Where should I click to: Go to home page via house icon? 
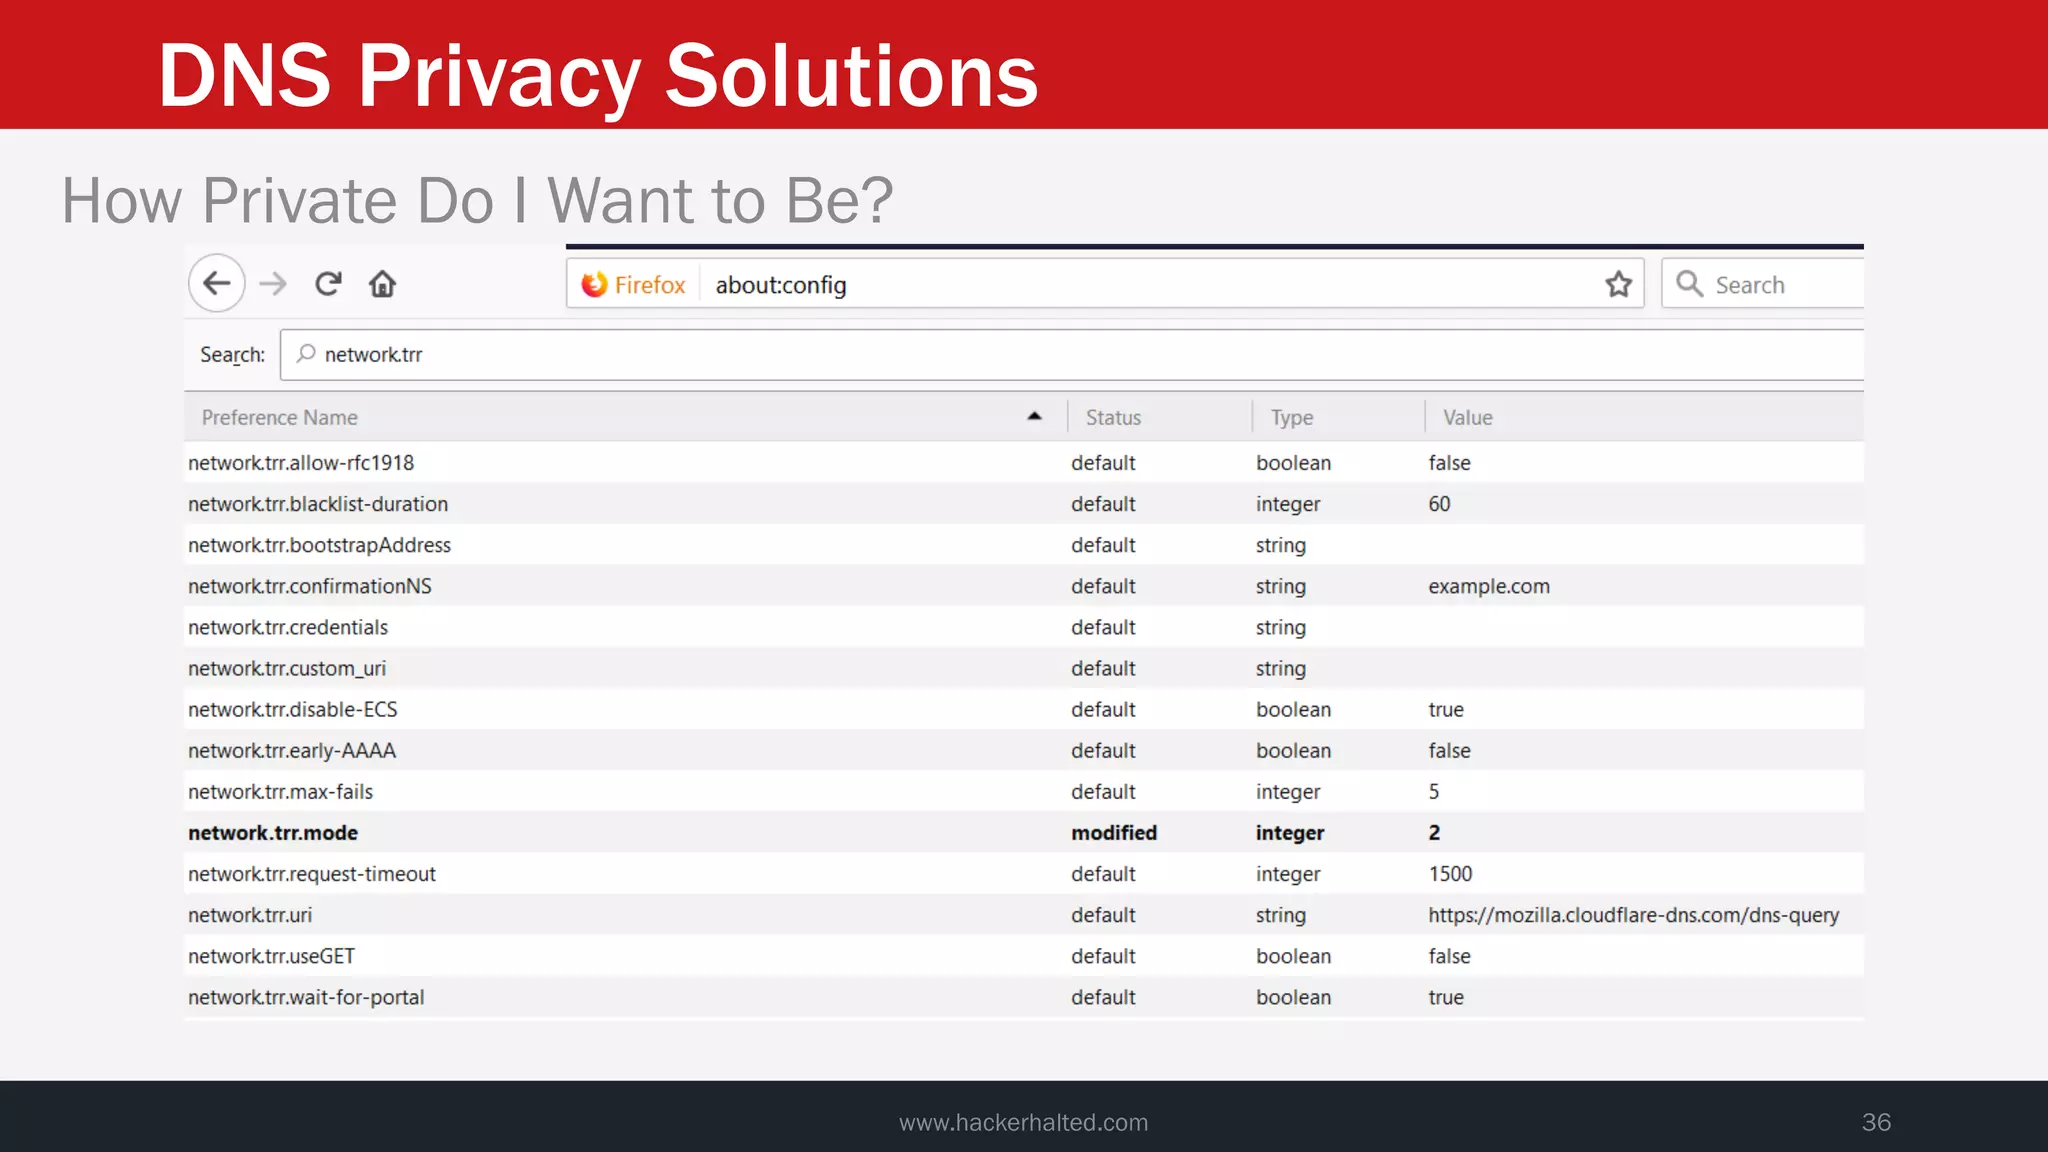tap(382, 284)
